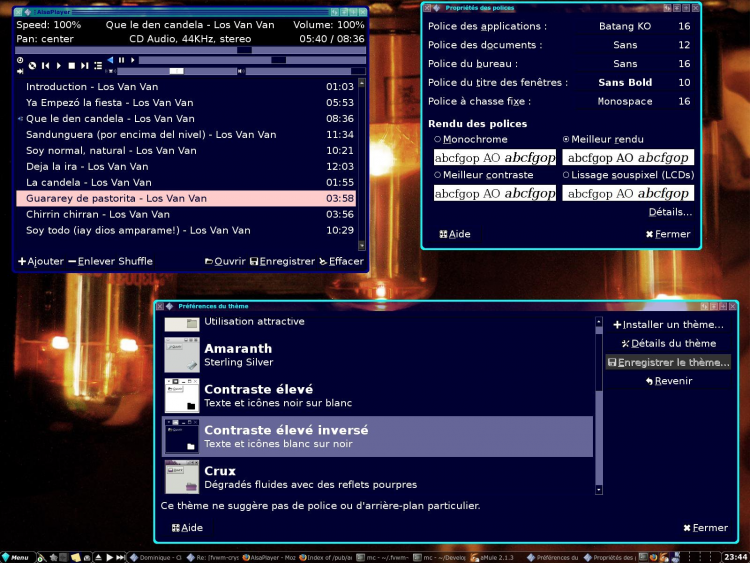Click the Détails... button in font properties

pyautogui.click(x=669, y=212)
